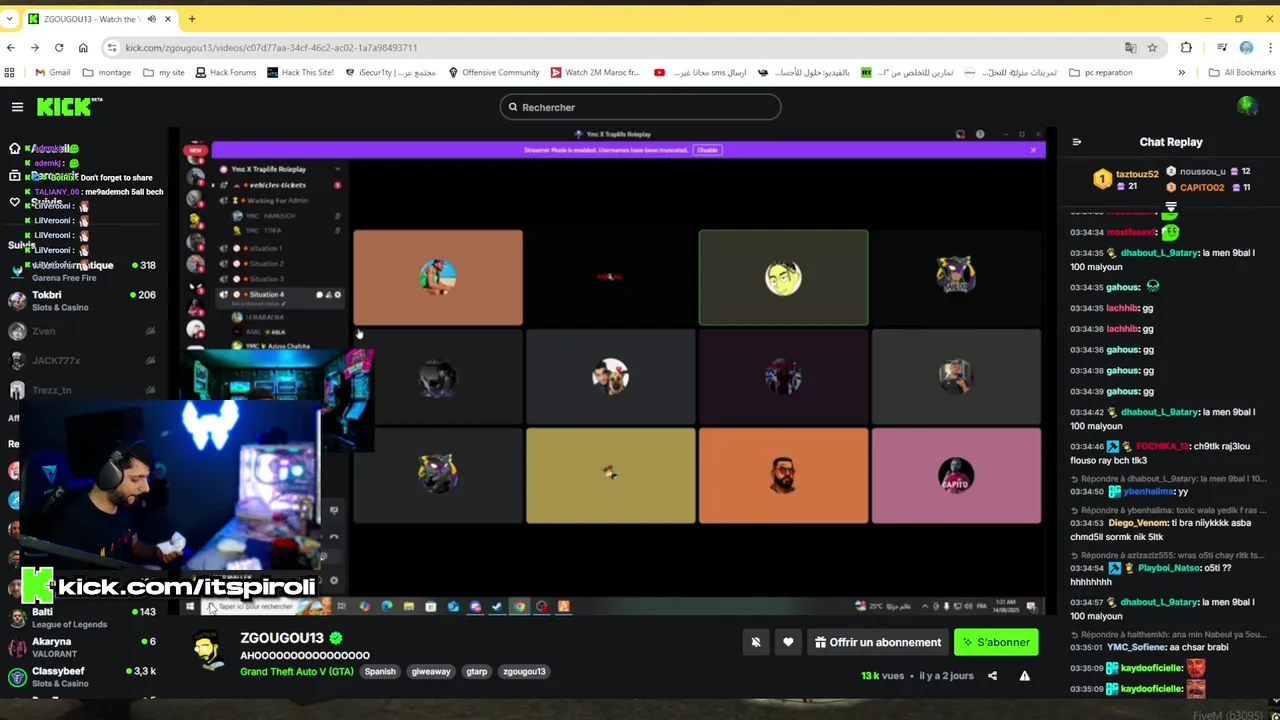
Task: Report the video with warning icon
Action: (x=1024, y=676)
